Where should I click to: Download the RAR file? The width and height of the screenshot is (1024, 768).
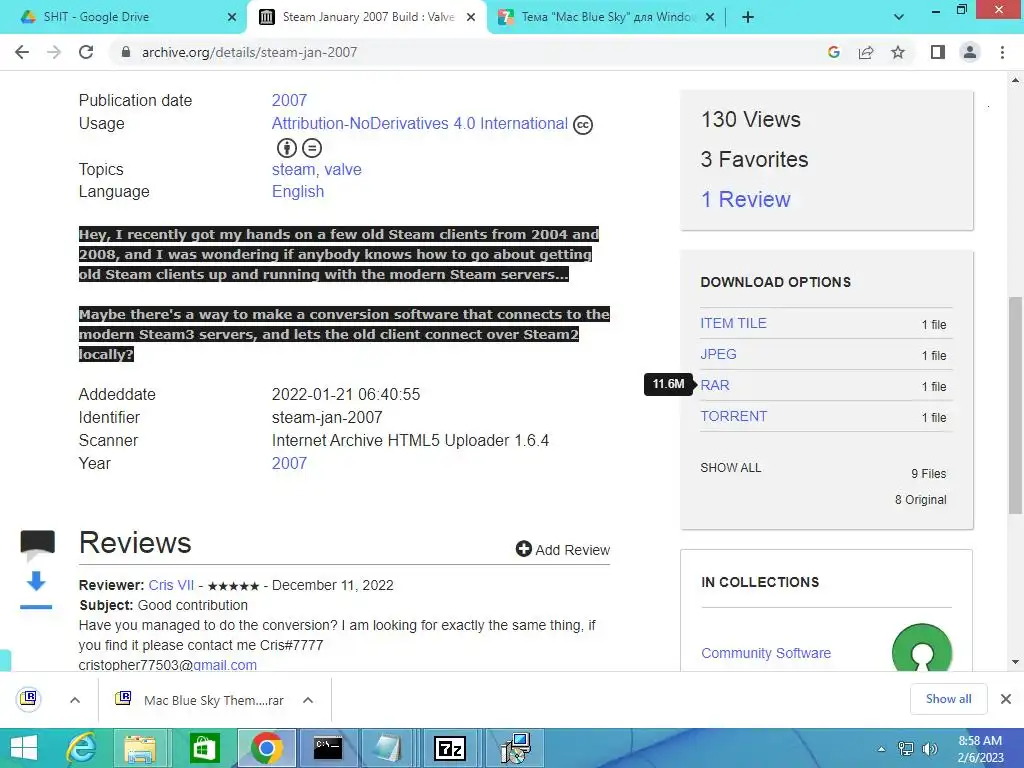[x=715, y=385]
